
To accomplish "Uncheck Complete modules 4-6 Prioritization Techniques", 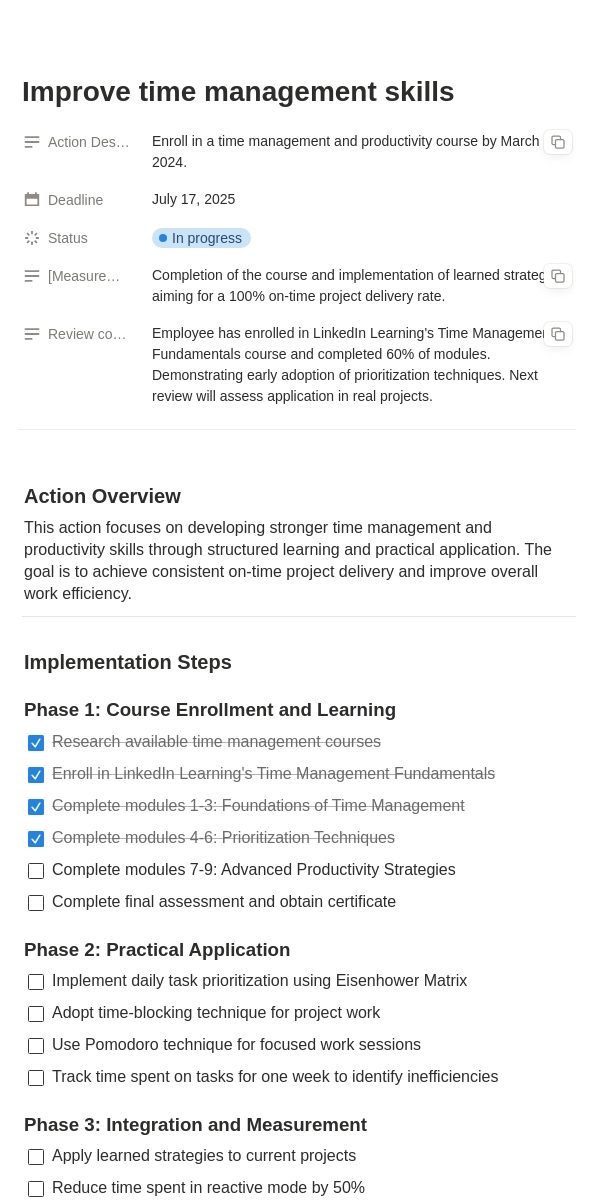I will point(36,839).
